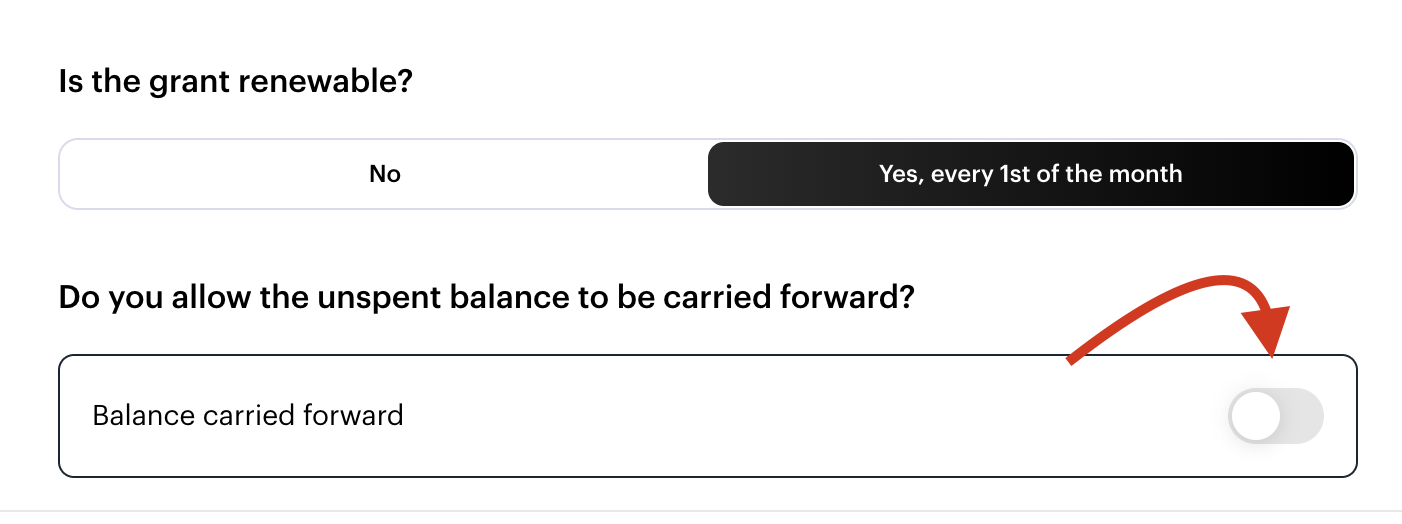Click the "Balance carried forward" label text
1402x524 pixels.
[248, 415]
